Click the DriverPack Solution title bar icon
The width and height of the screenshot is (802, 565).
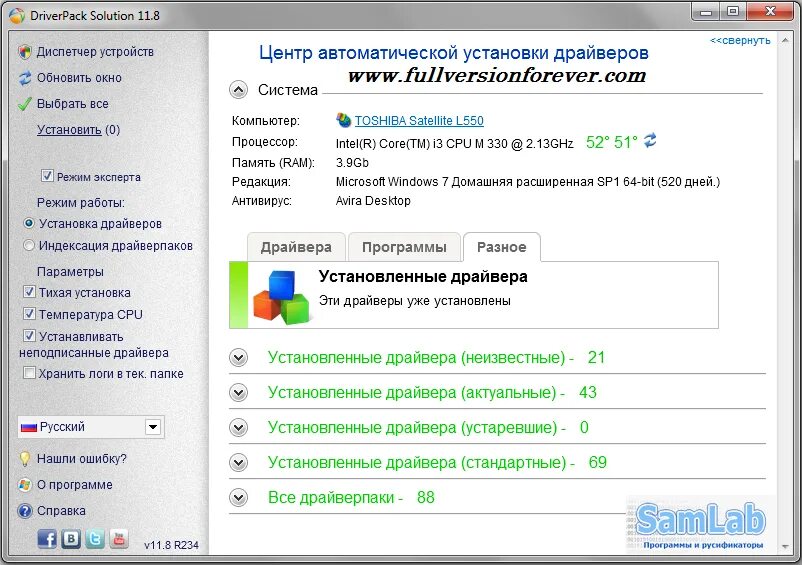pos(16,15)
